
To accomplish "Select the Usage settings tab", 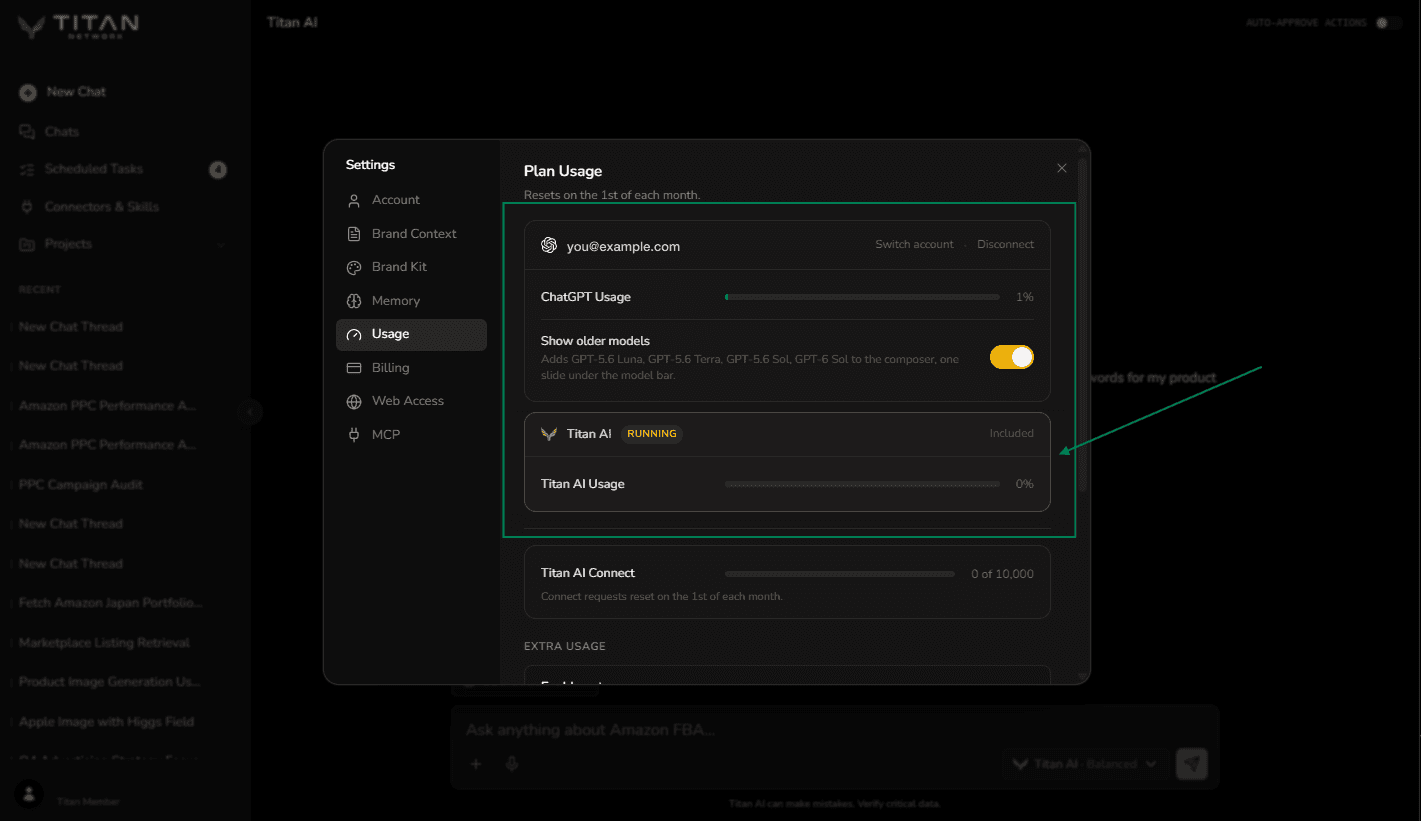I will [x=411, y=335].
